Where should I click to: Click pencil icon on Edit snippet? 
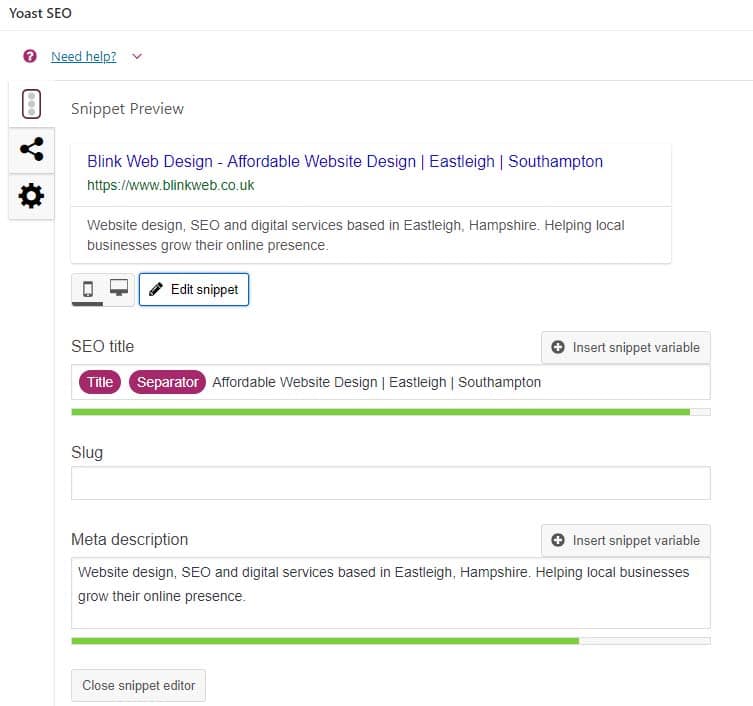[x=156, y=289]
